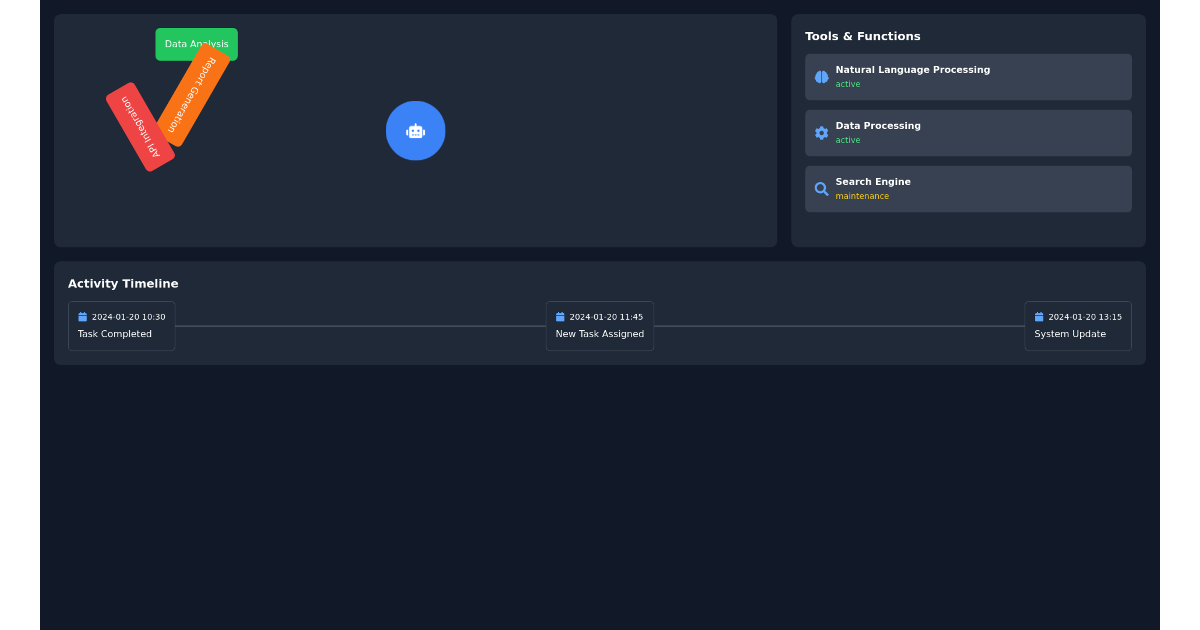This screenshot has width=1200, height=630.
Task: Click the Data Processing gear icon
Action: point(821,132)
